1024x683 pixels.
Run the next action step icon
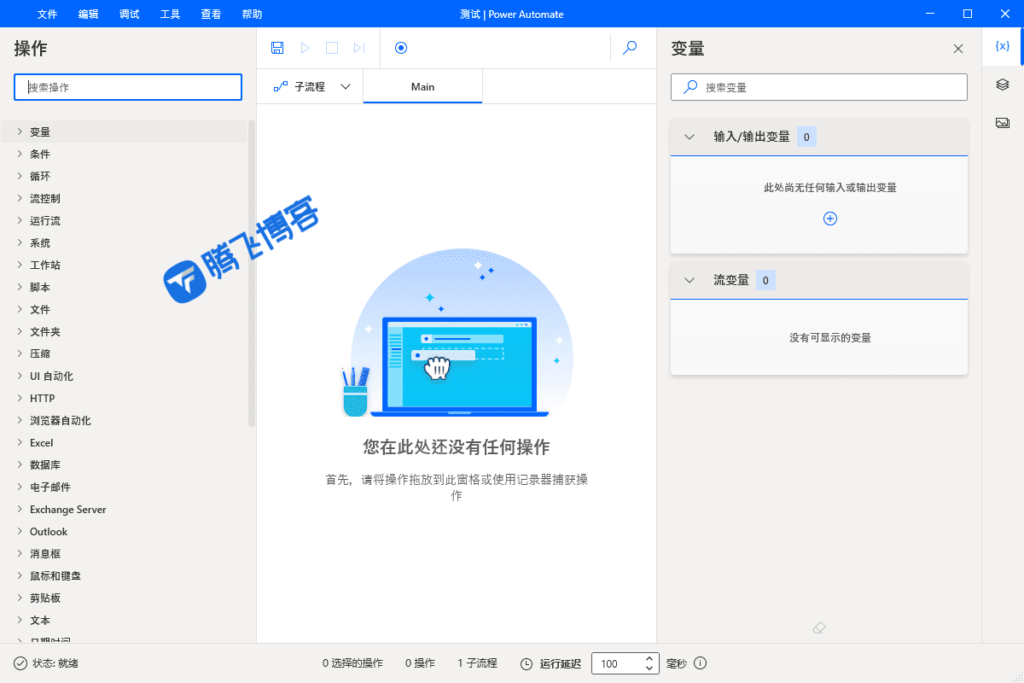(357, 47)
